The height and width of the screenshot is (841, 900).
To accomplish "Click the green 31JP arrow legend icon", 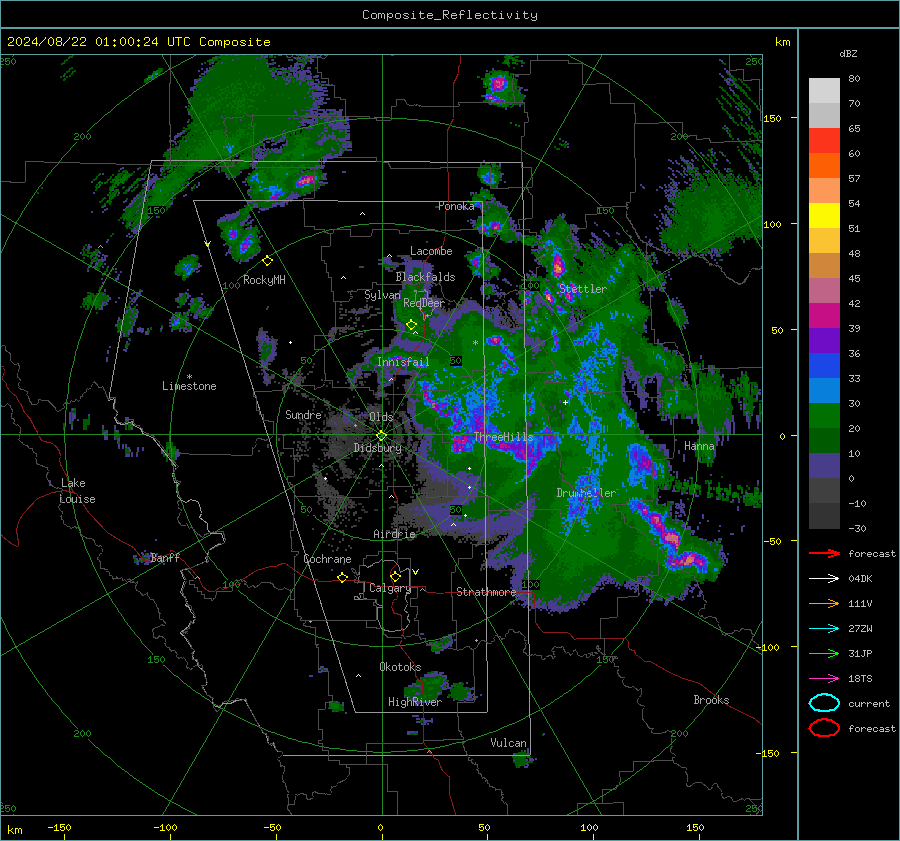I will click(x=824, y=653).
